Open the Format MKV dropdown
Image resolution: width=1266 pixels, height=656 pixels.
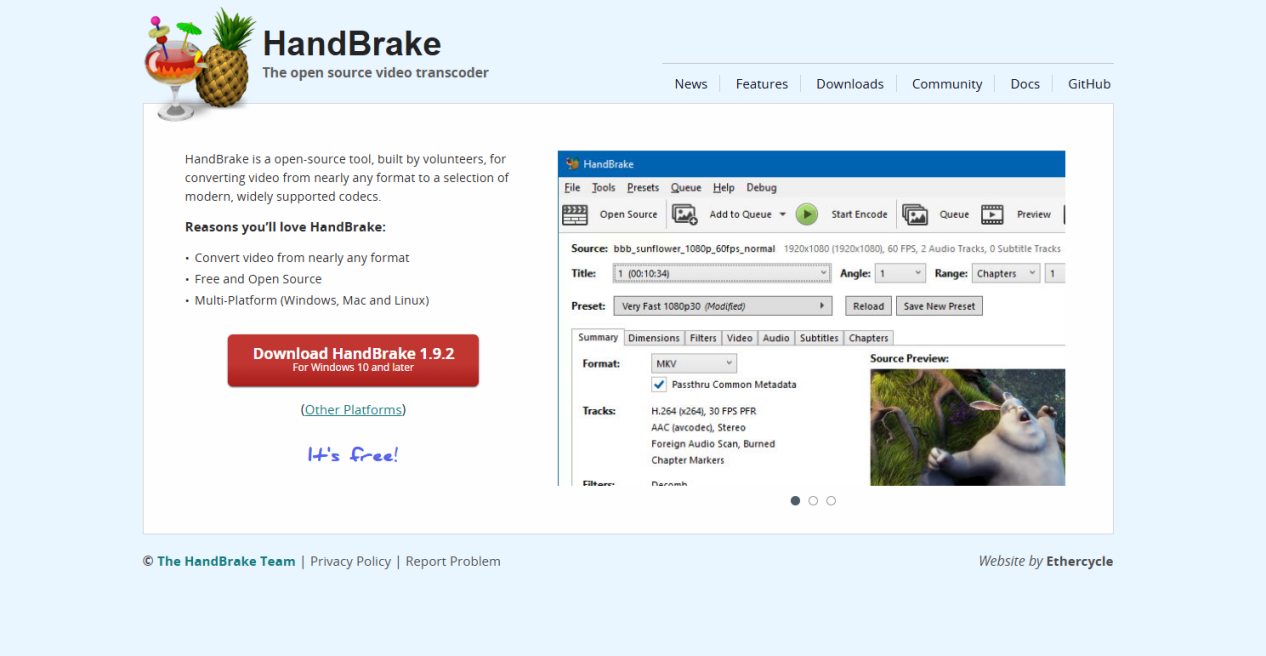pyautogui.click(x=694, y=364)
